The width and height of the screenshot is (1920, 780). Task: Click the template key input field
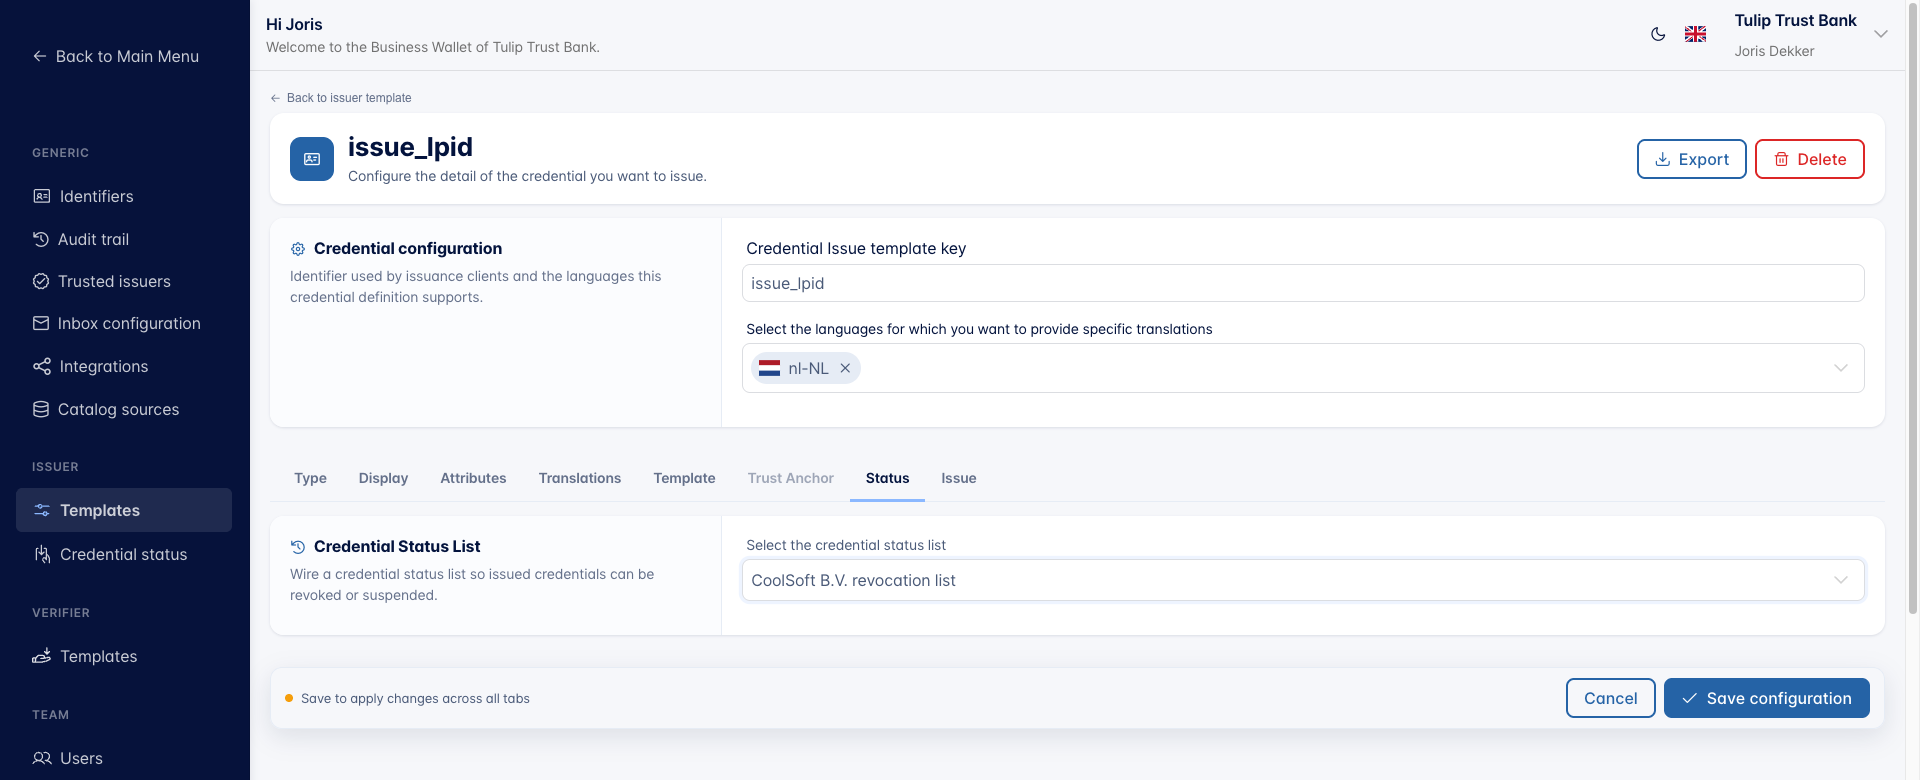1303,283
